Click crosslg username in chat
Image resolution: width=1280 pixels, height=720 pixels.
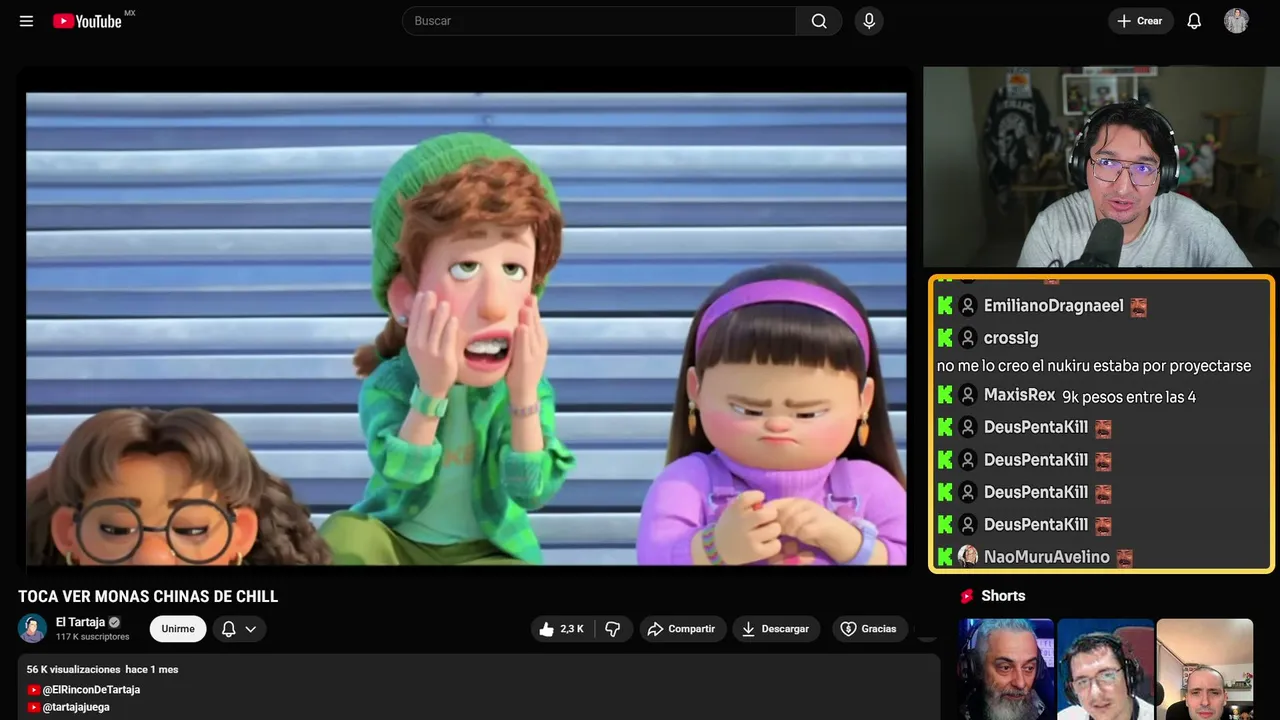pos(1011,338)
